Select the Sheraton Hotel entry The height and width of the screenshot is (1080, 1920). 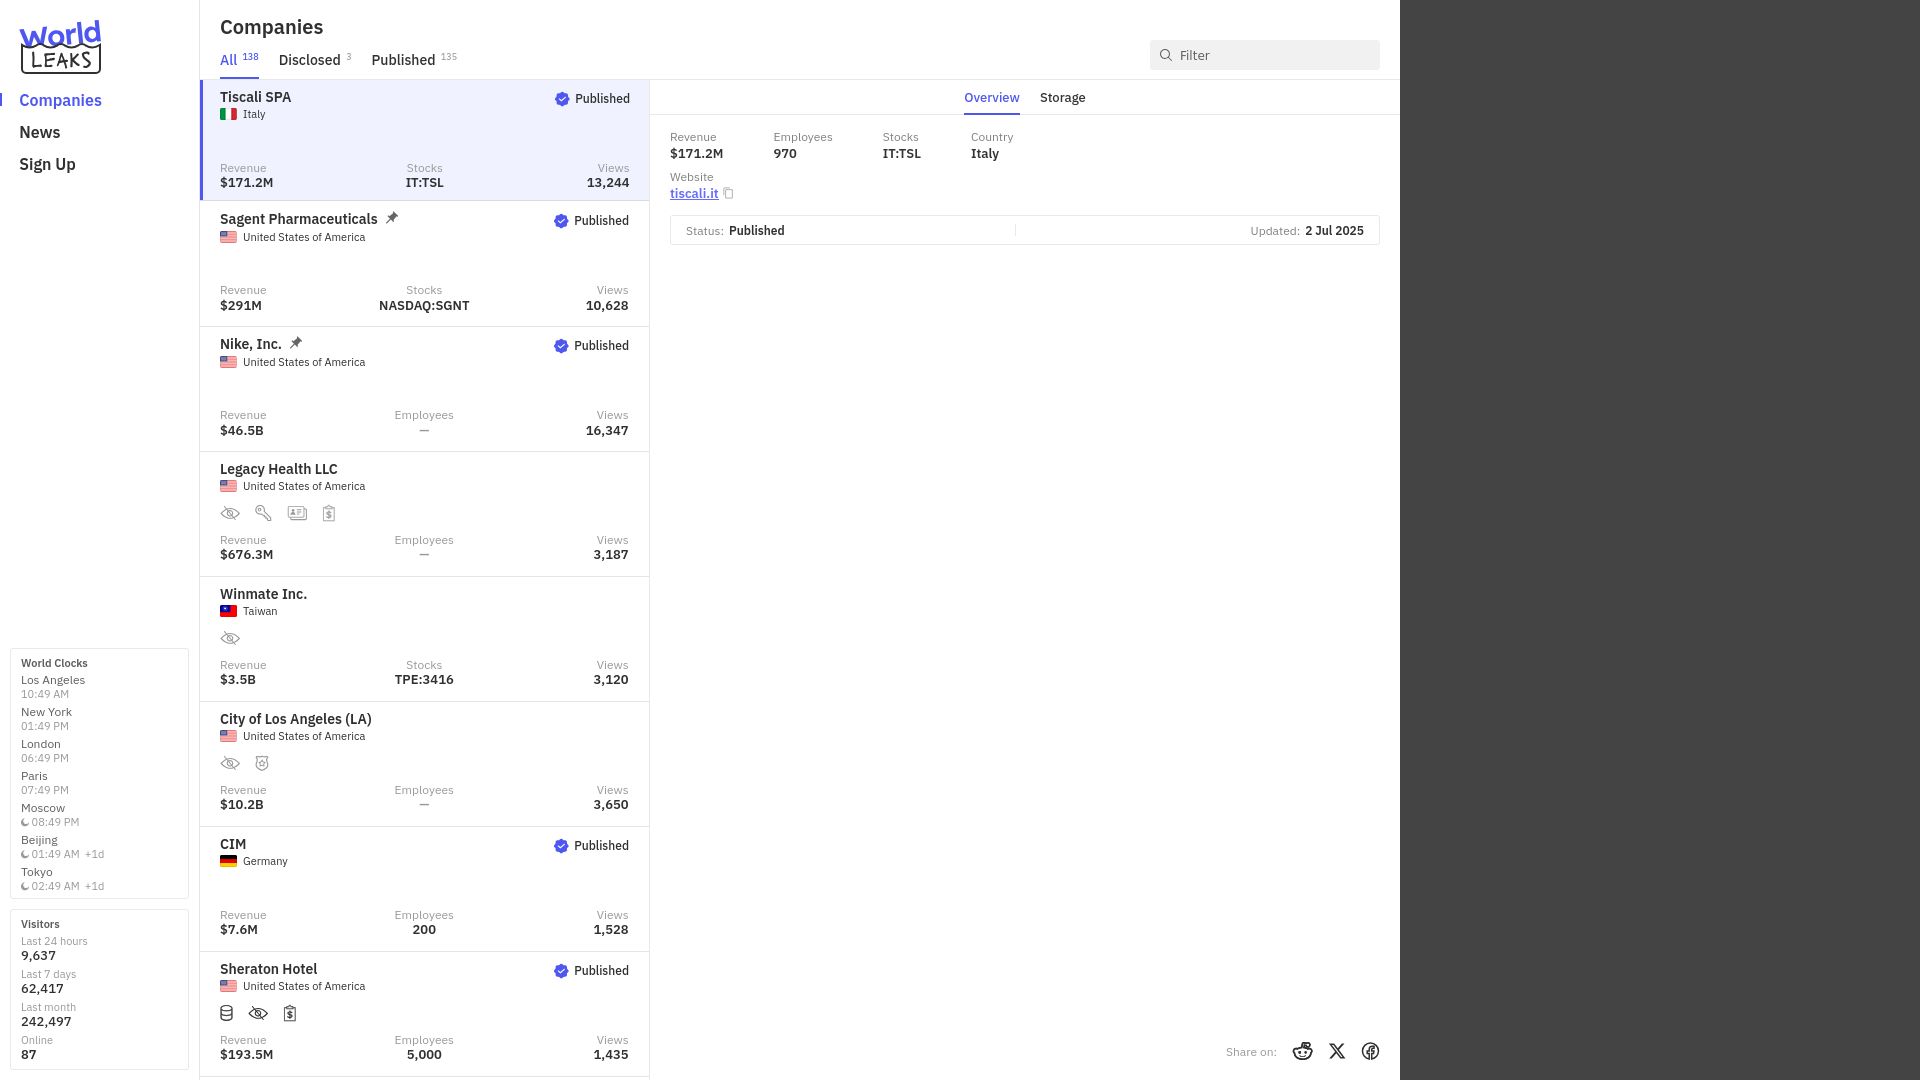pyautogui.click(x=425, y=1014)
